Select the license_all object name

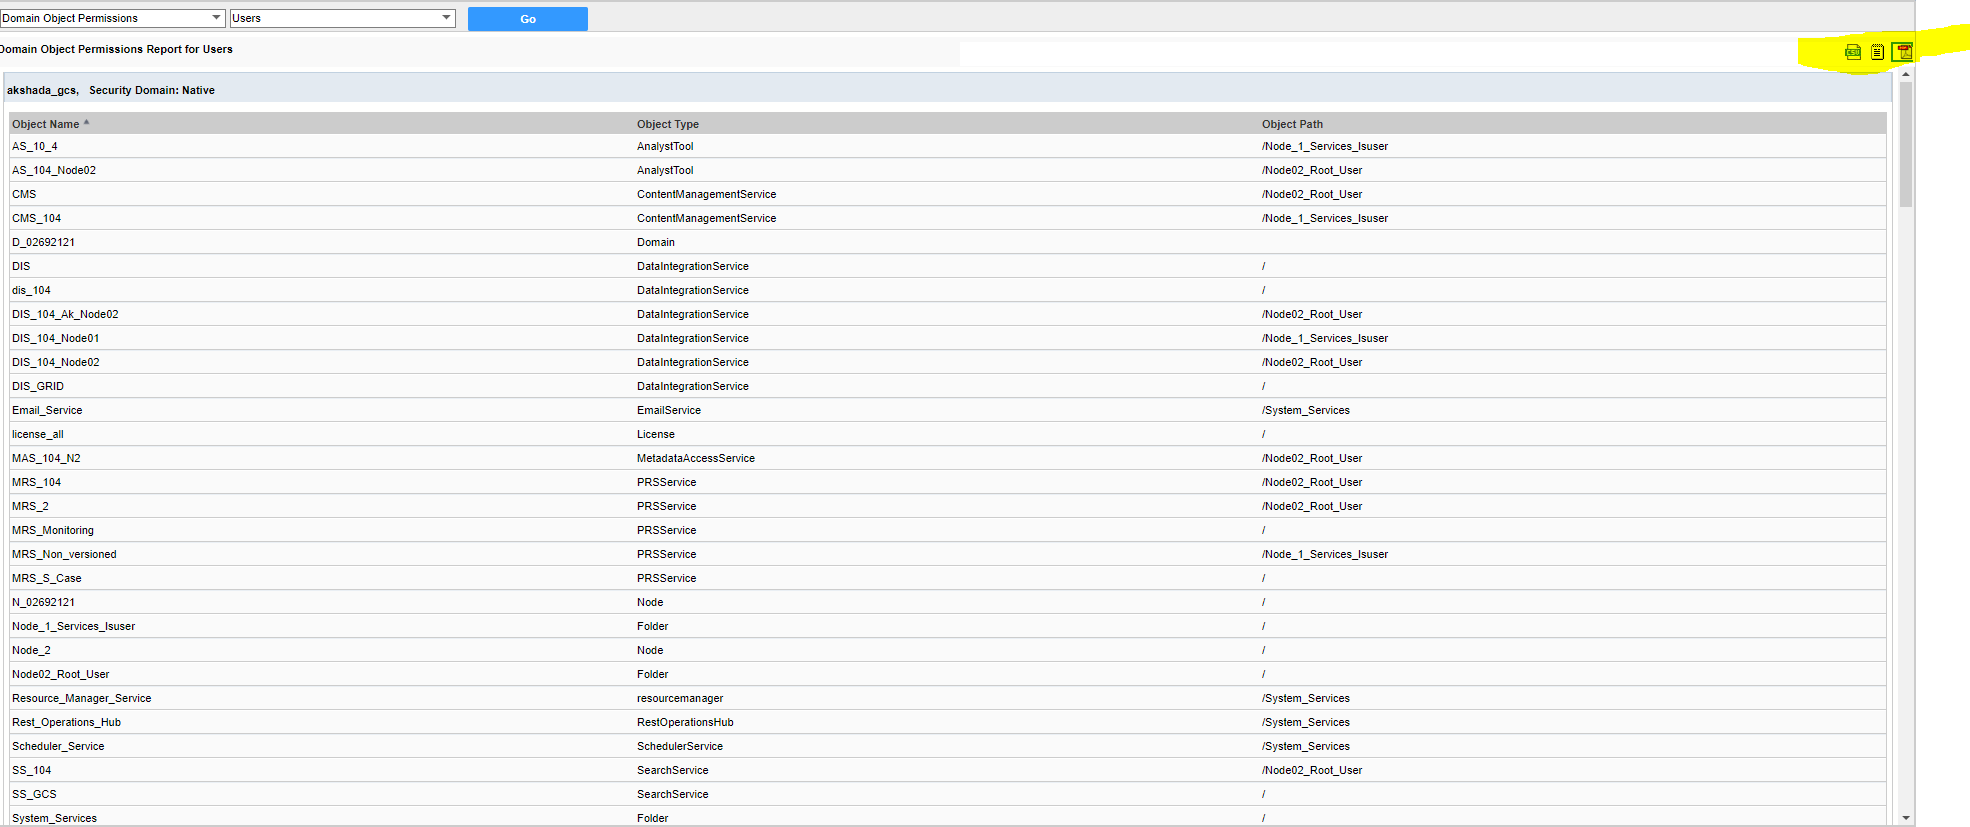tap(38, 434)
